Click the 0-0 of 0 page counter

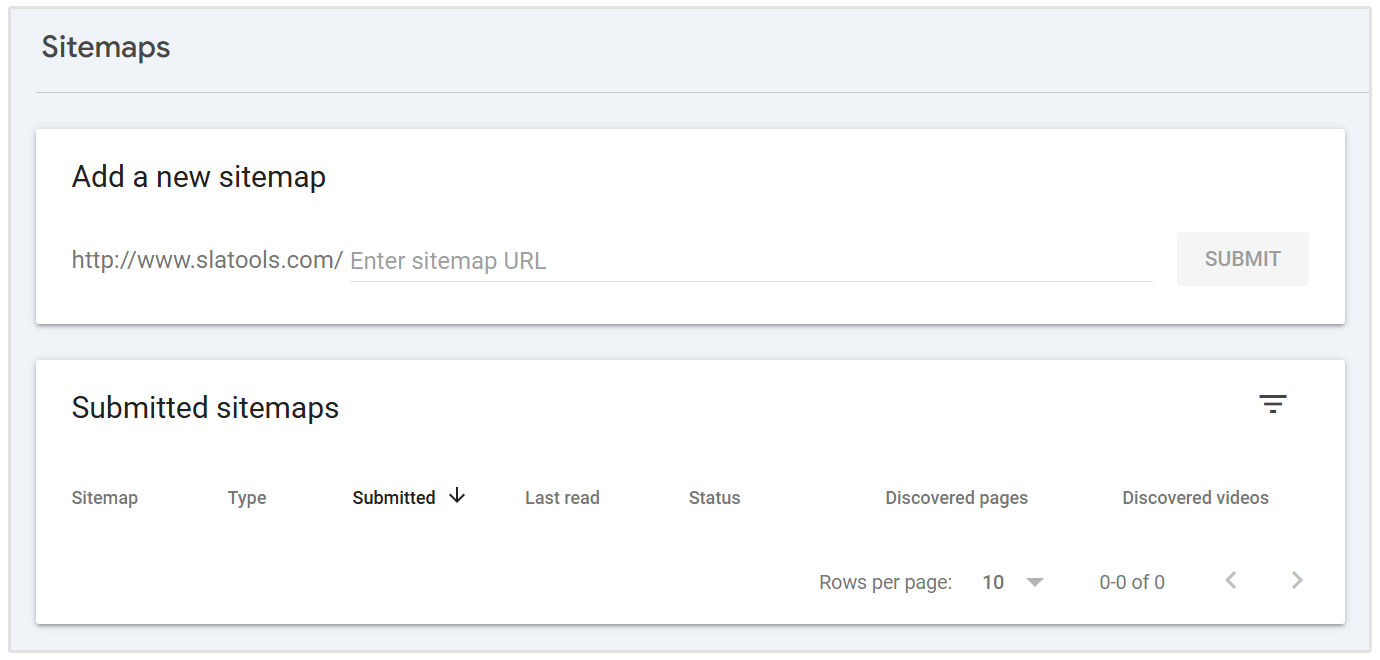(x=1132, y=581)
